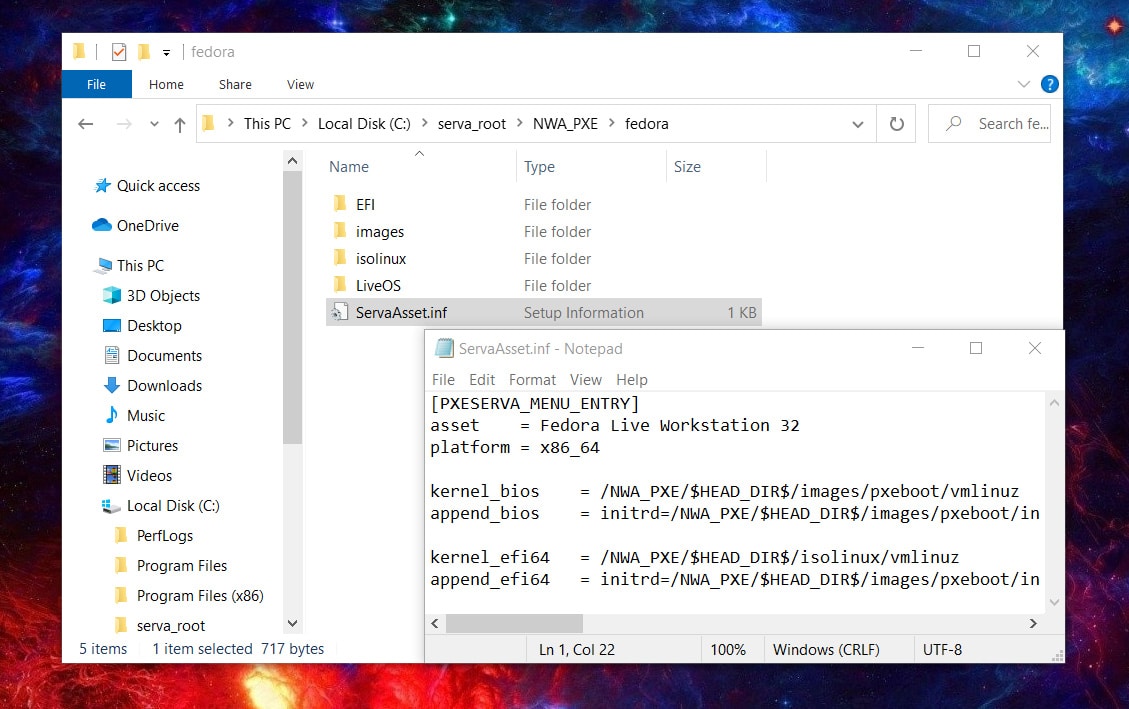Open Quick access in navigation pane

158,186
